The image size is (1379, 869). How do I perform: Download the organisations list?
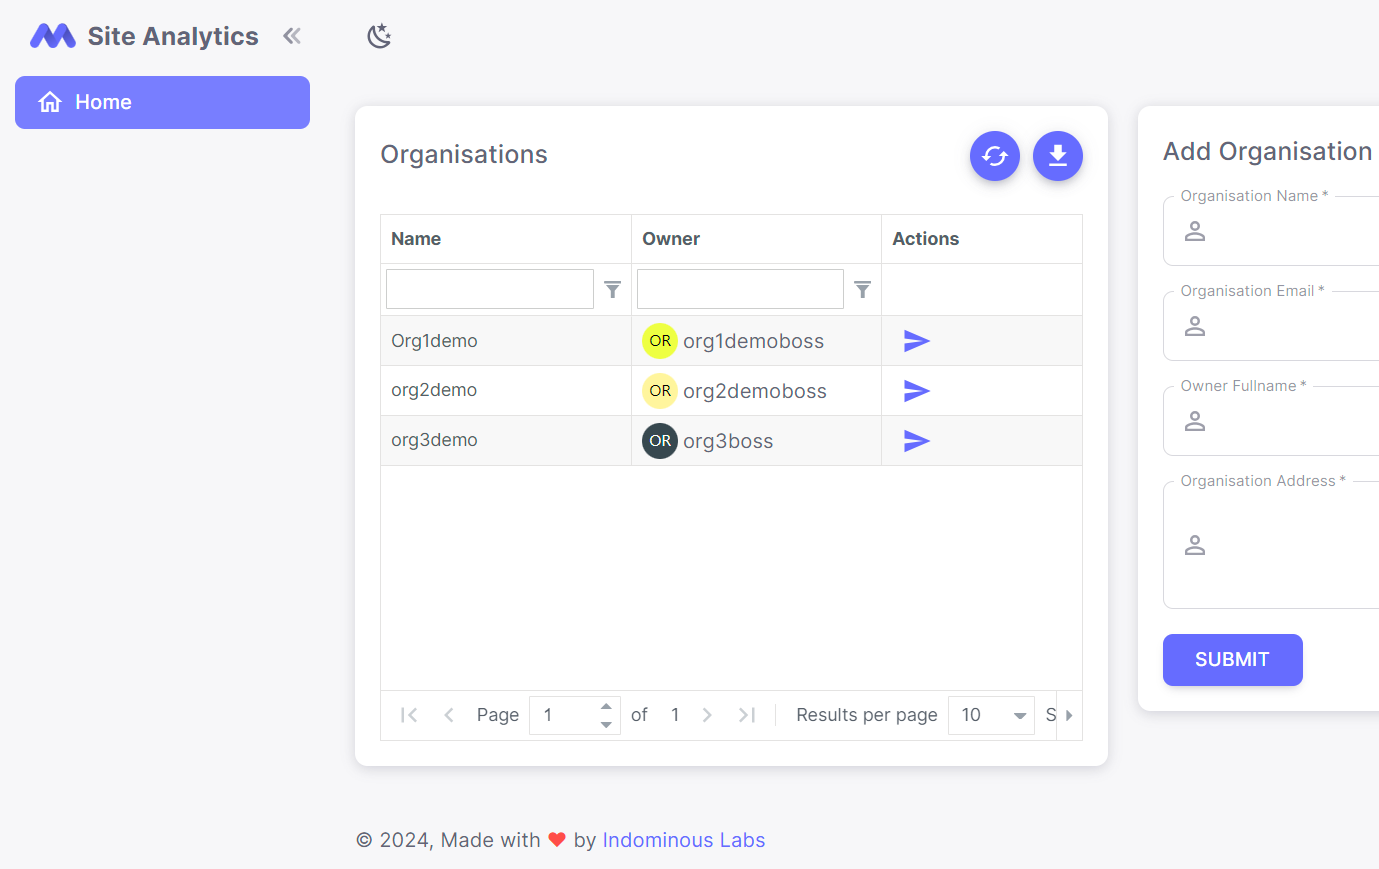[1057, 156]
